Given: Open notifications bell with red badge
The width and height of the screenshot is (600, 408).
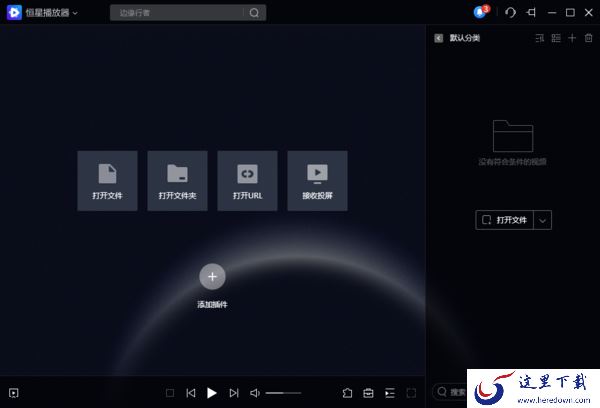Looking at the screenshot, I should click(481, 12).
